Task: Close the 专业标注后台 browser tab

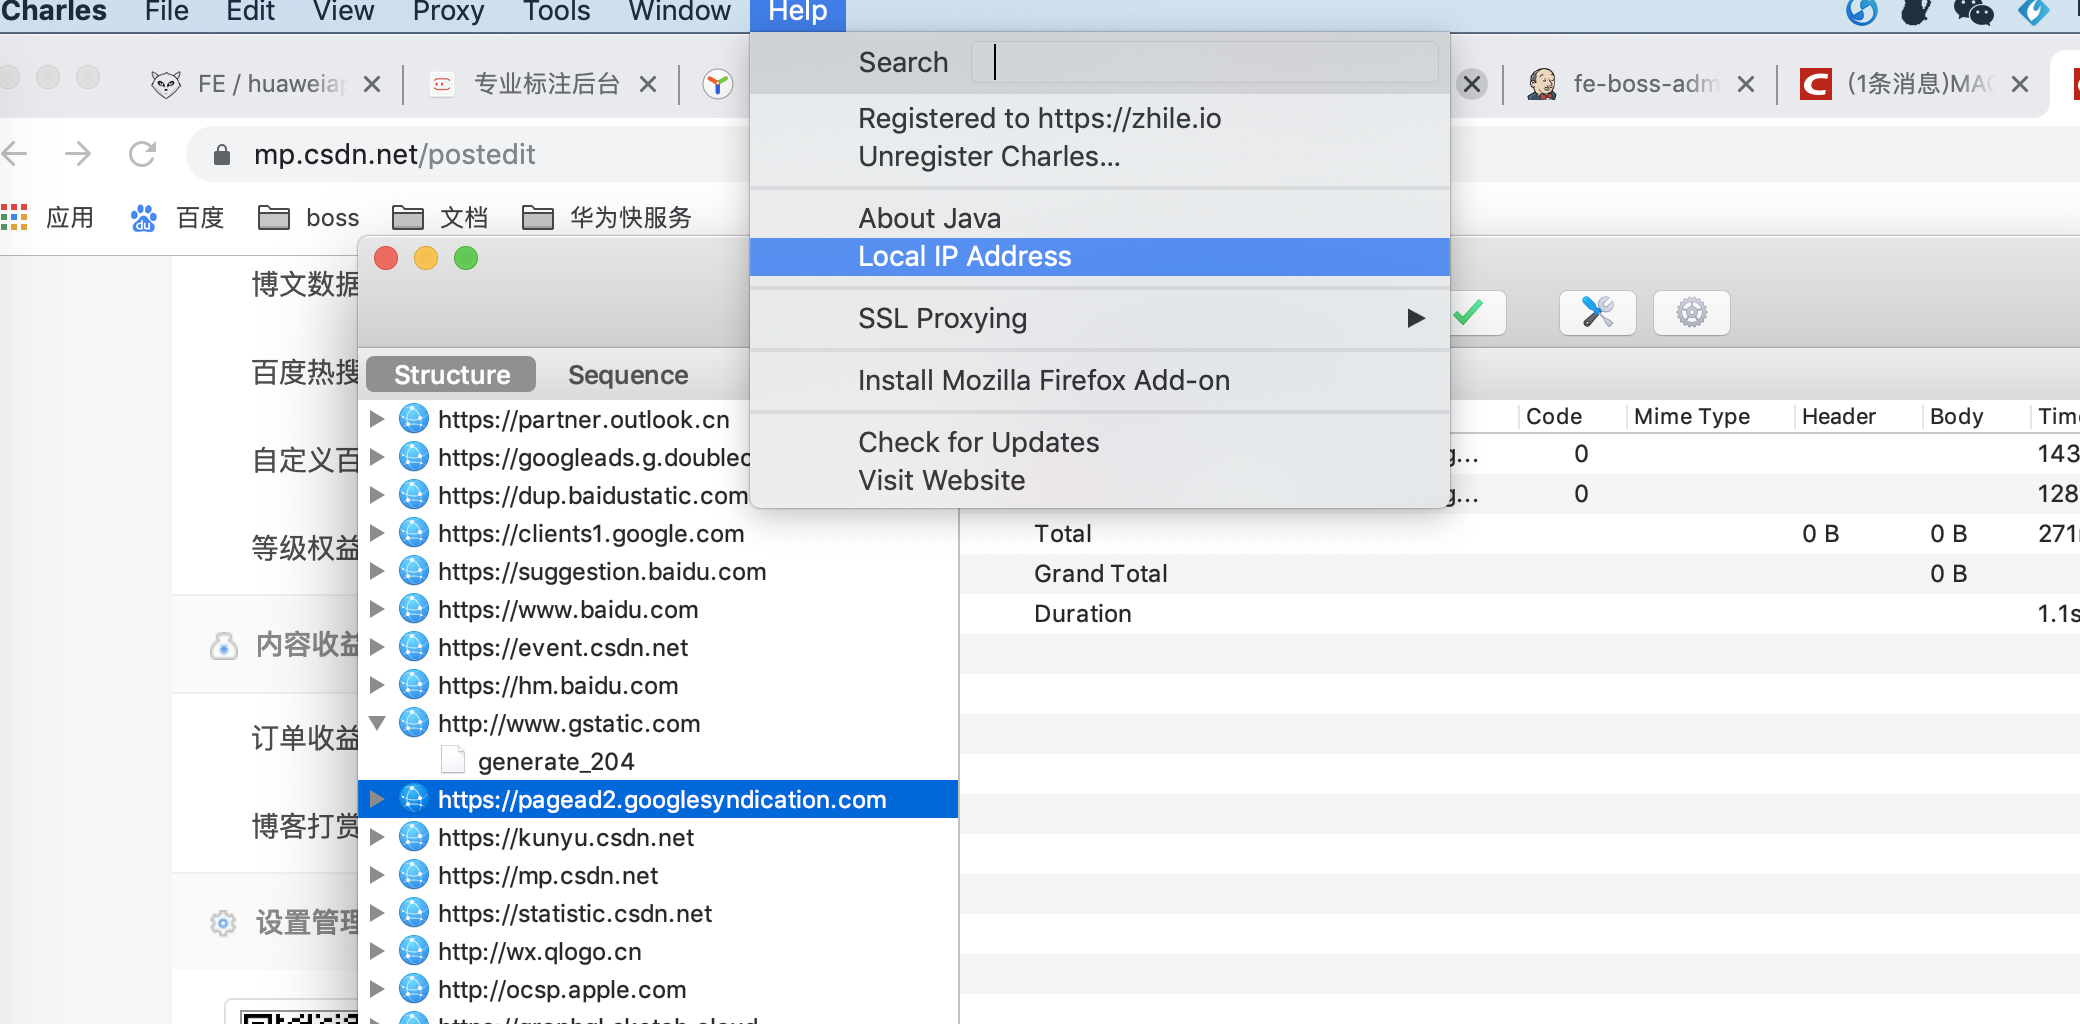Action: 648,84
